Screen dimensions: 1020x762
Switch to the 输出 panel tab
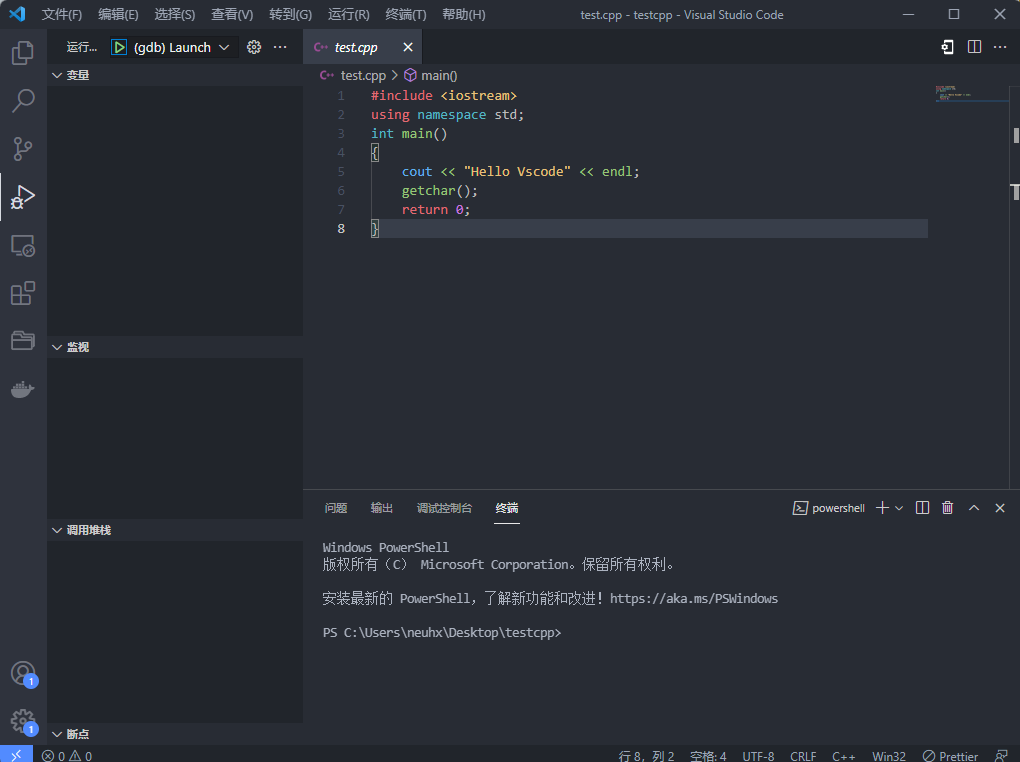(381, 508)
